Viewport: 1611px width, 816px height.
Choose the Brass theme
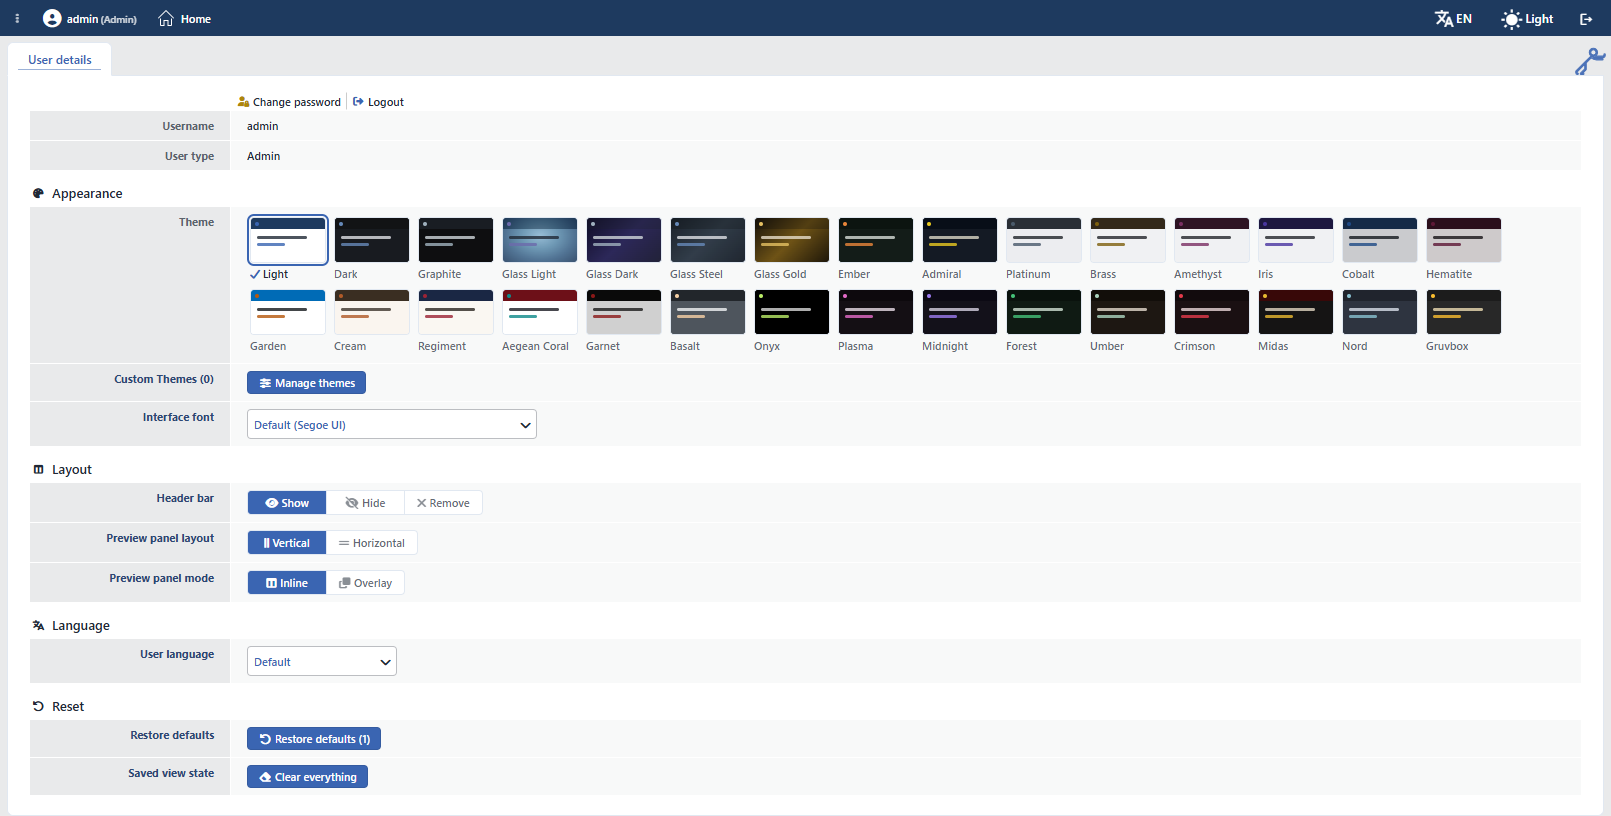pos(1128,240)
